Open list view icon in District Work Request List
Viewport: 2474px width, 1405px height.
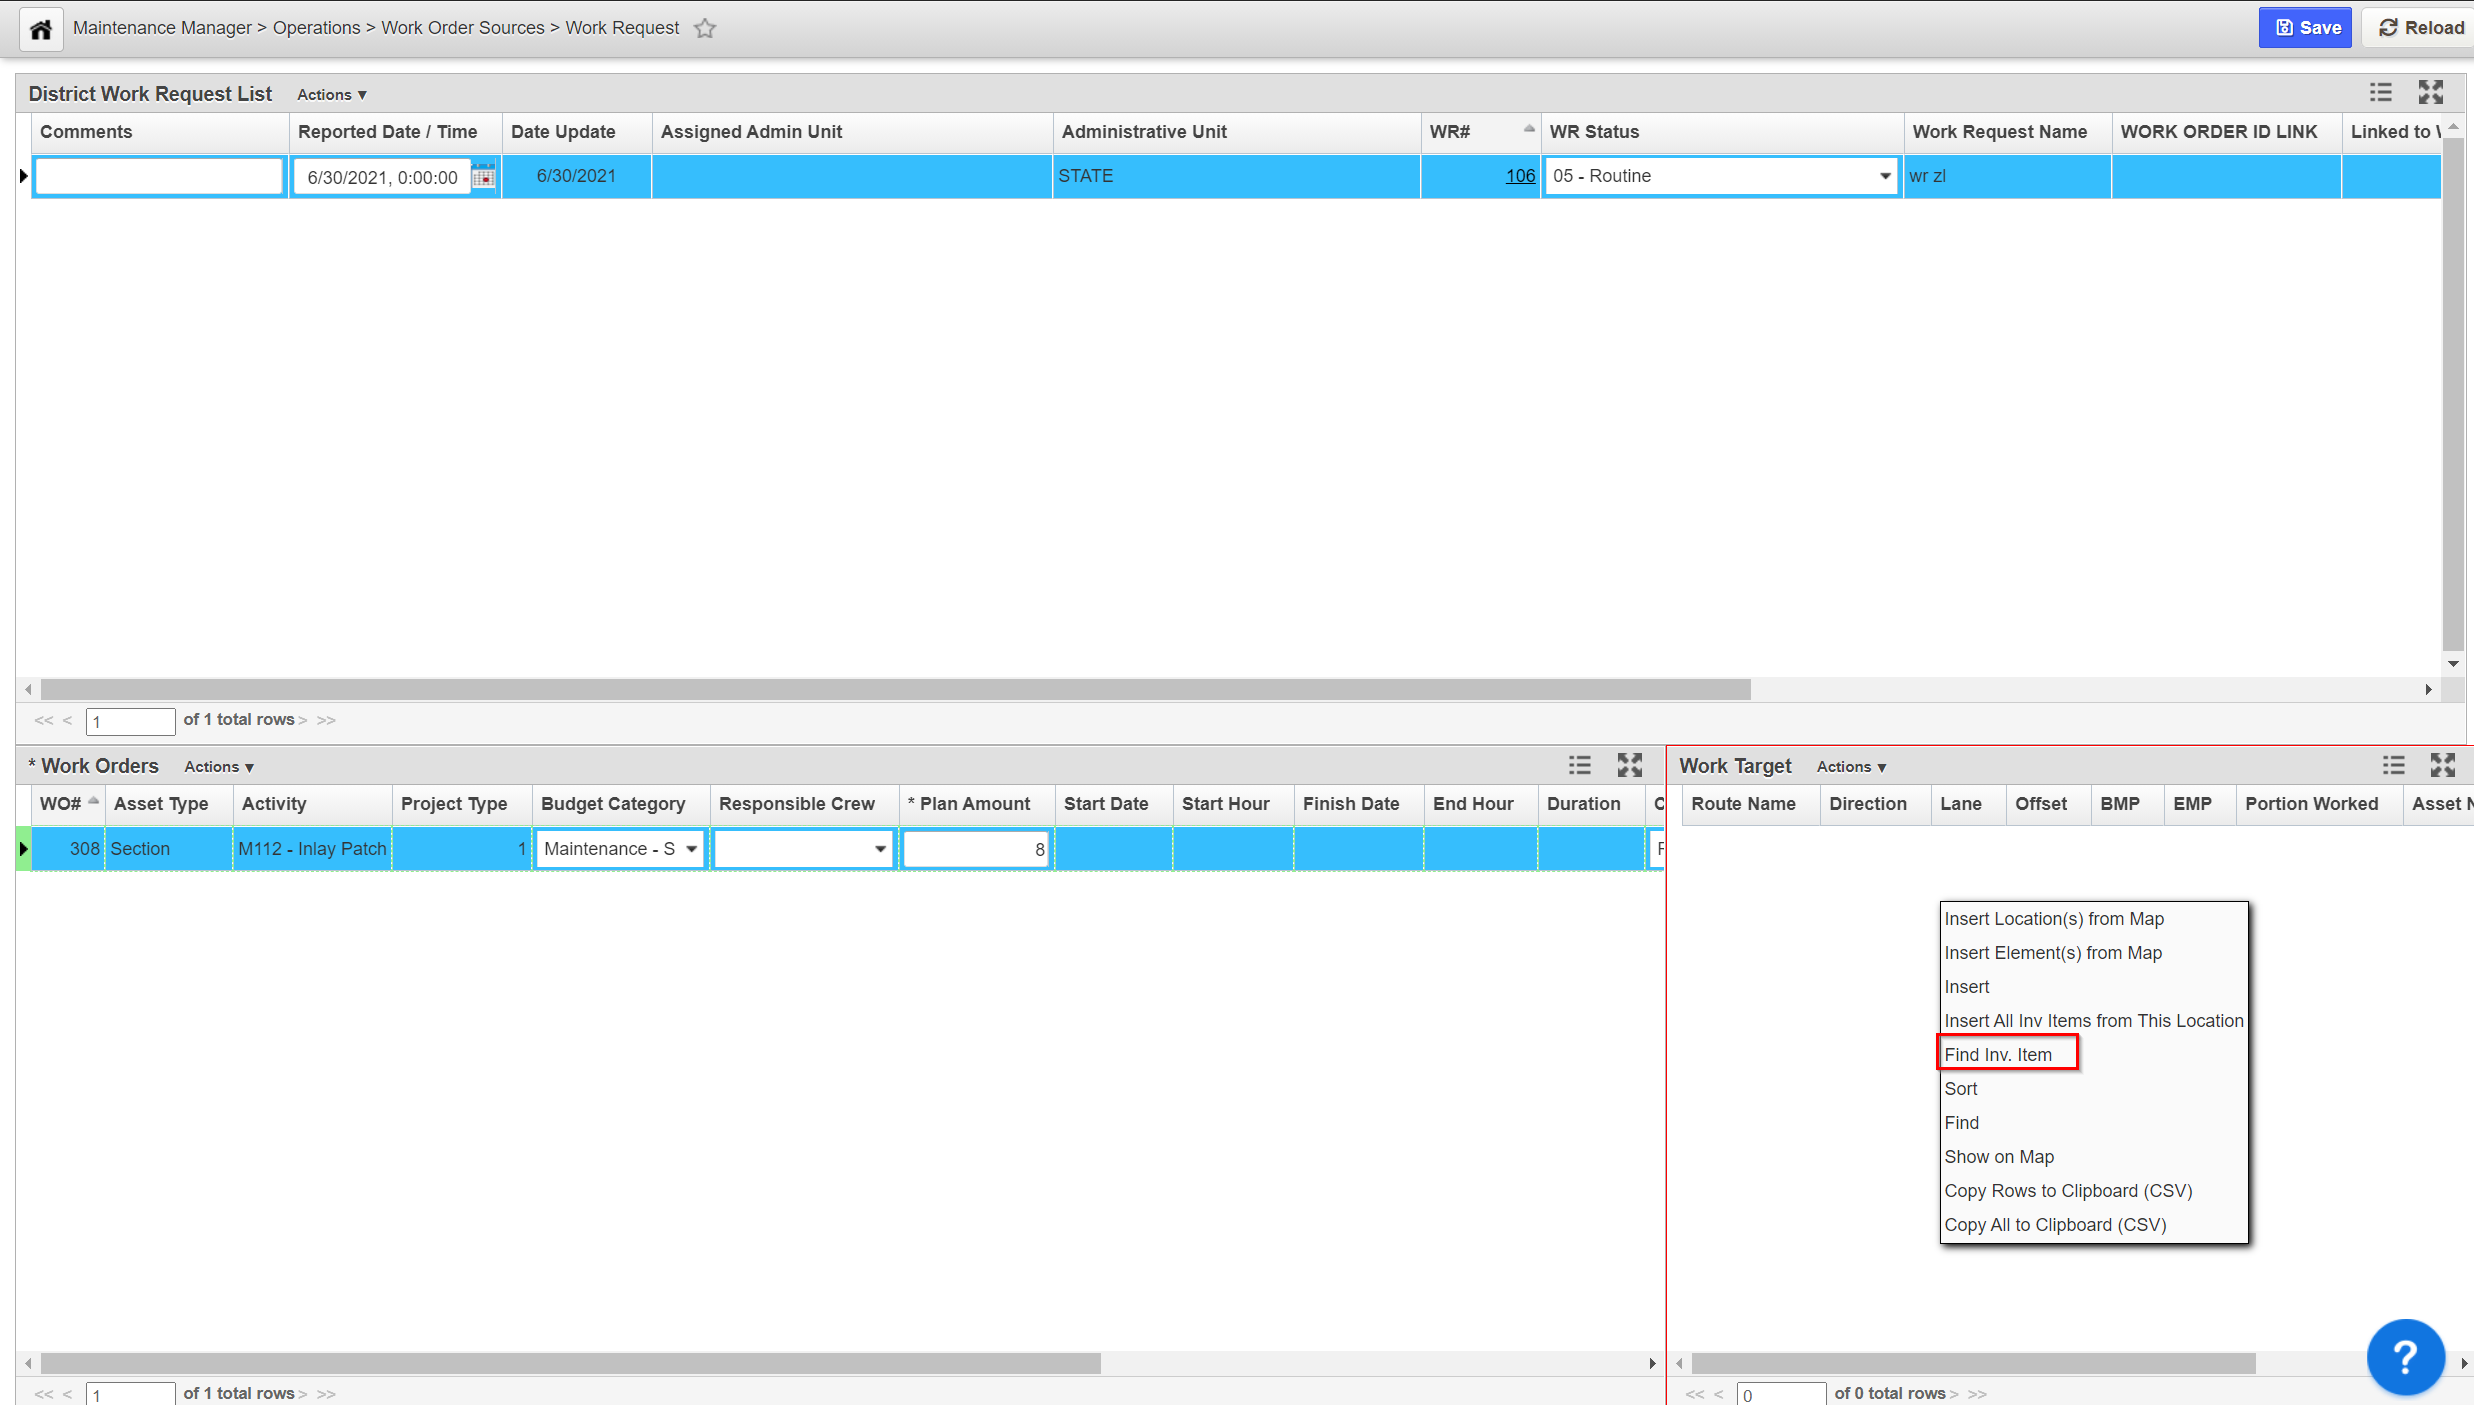click(x=2380, y=93)
